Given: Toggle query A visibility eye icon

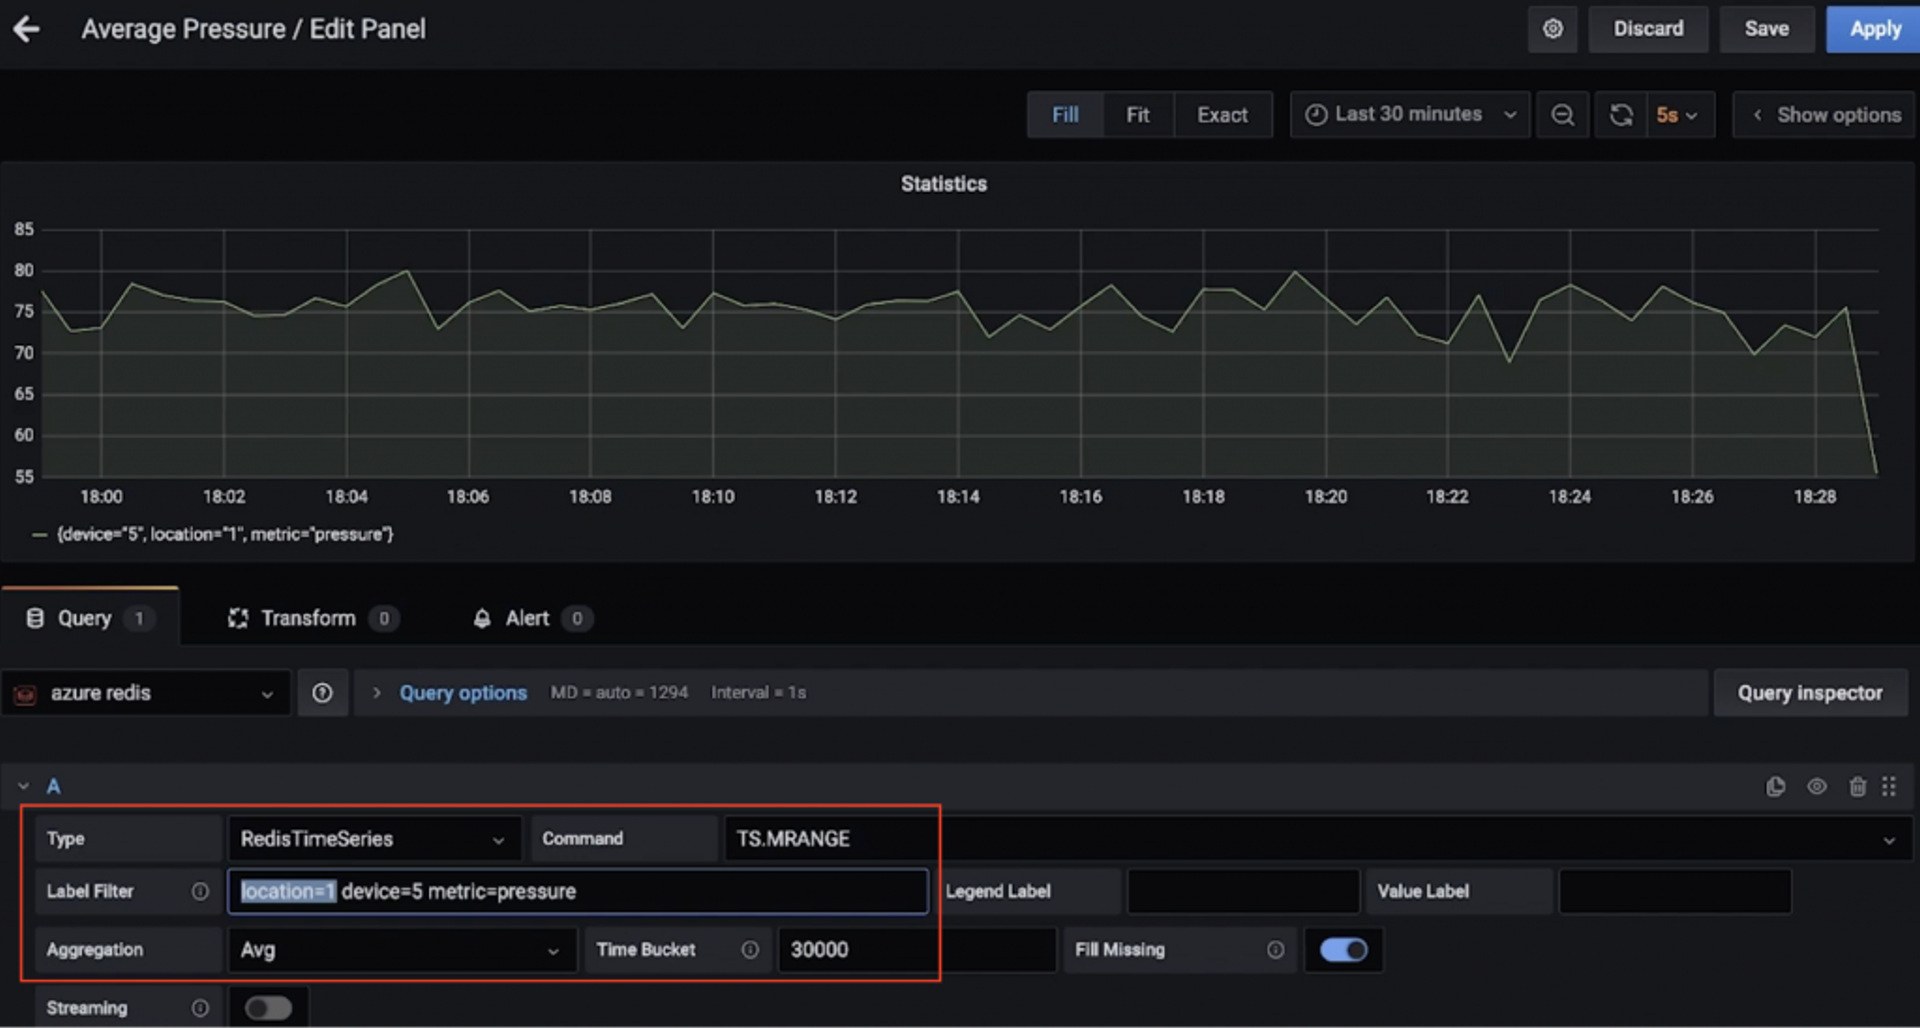Looking at the screenshot, I should [x=1817, y=787].
